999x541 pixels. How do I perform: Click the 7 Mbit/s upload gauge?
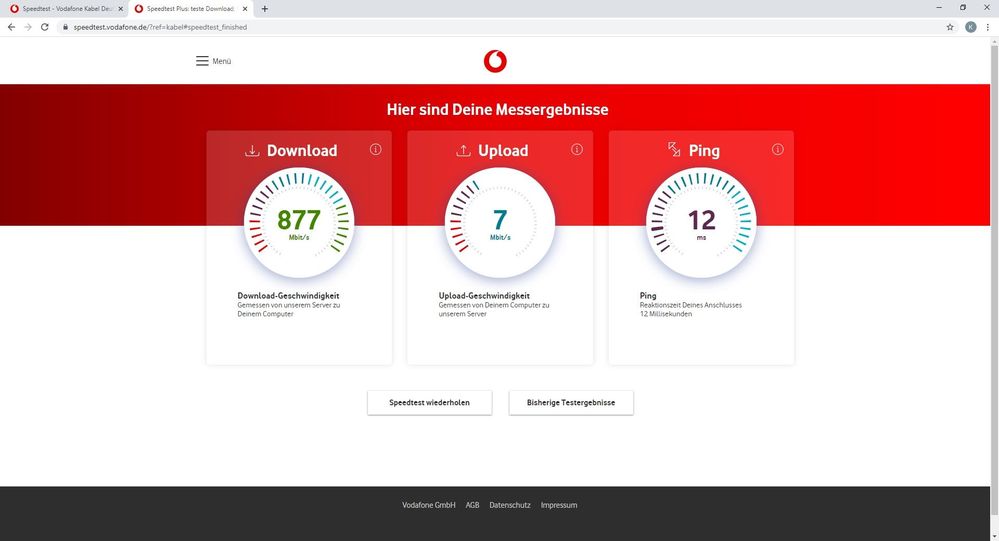(500, 222)
